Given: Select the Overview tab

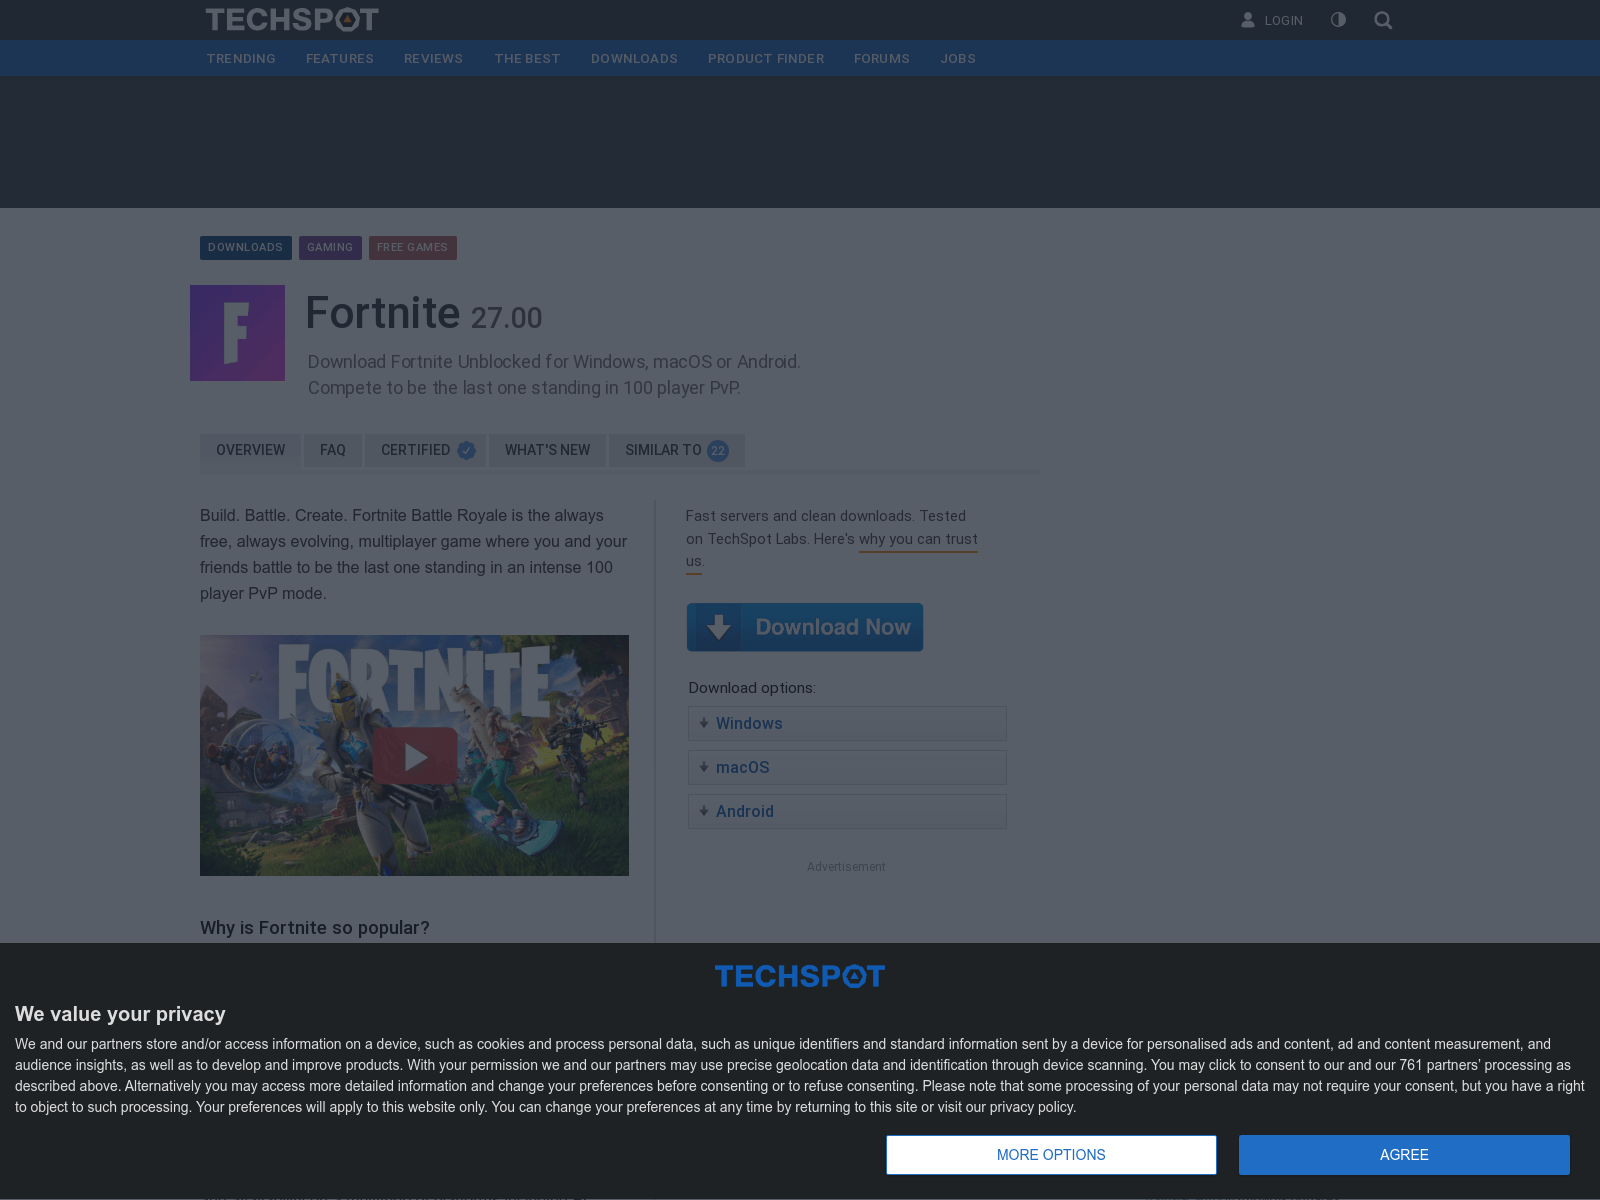Looking at the screenshot, I should pyautogui.click(x=250, y=450).
